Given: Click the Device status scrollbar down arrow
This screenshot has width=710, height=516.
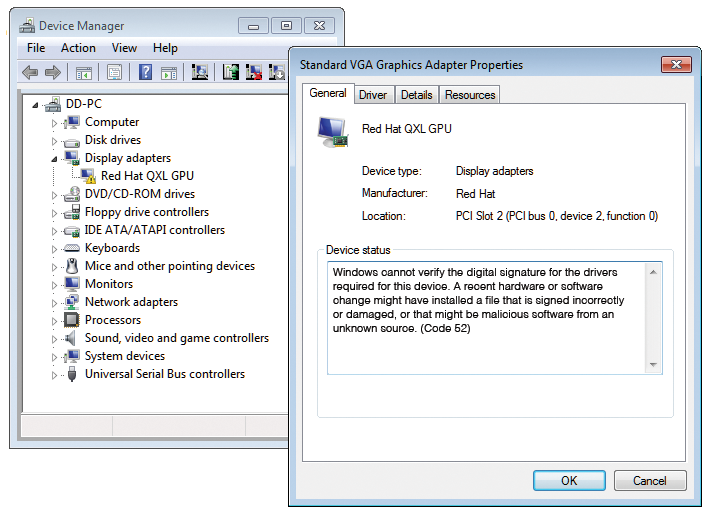Looking at the screenshot, I should tap(653, 364).
